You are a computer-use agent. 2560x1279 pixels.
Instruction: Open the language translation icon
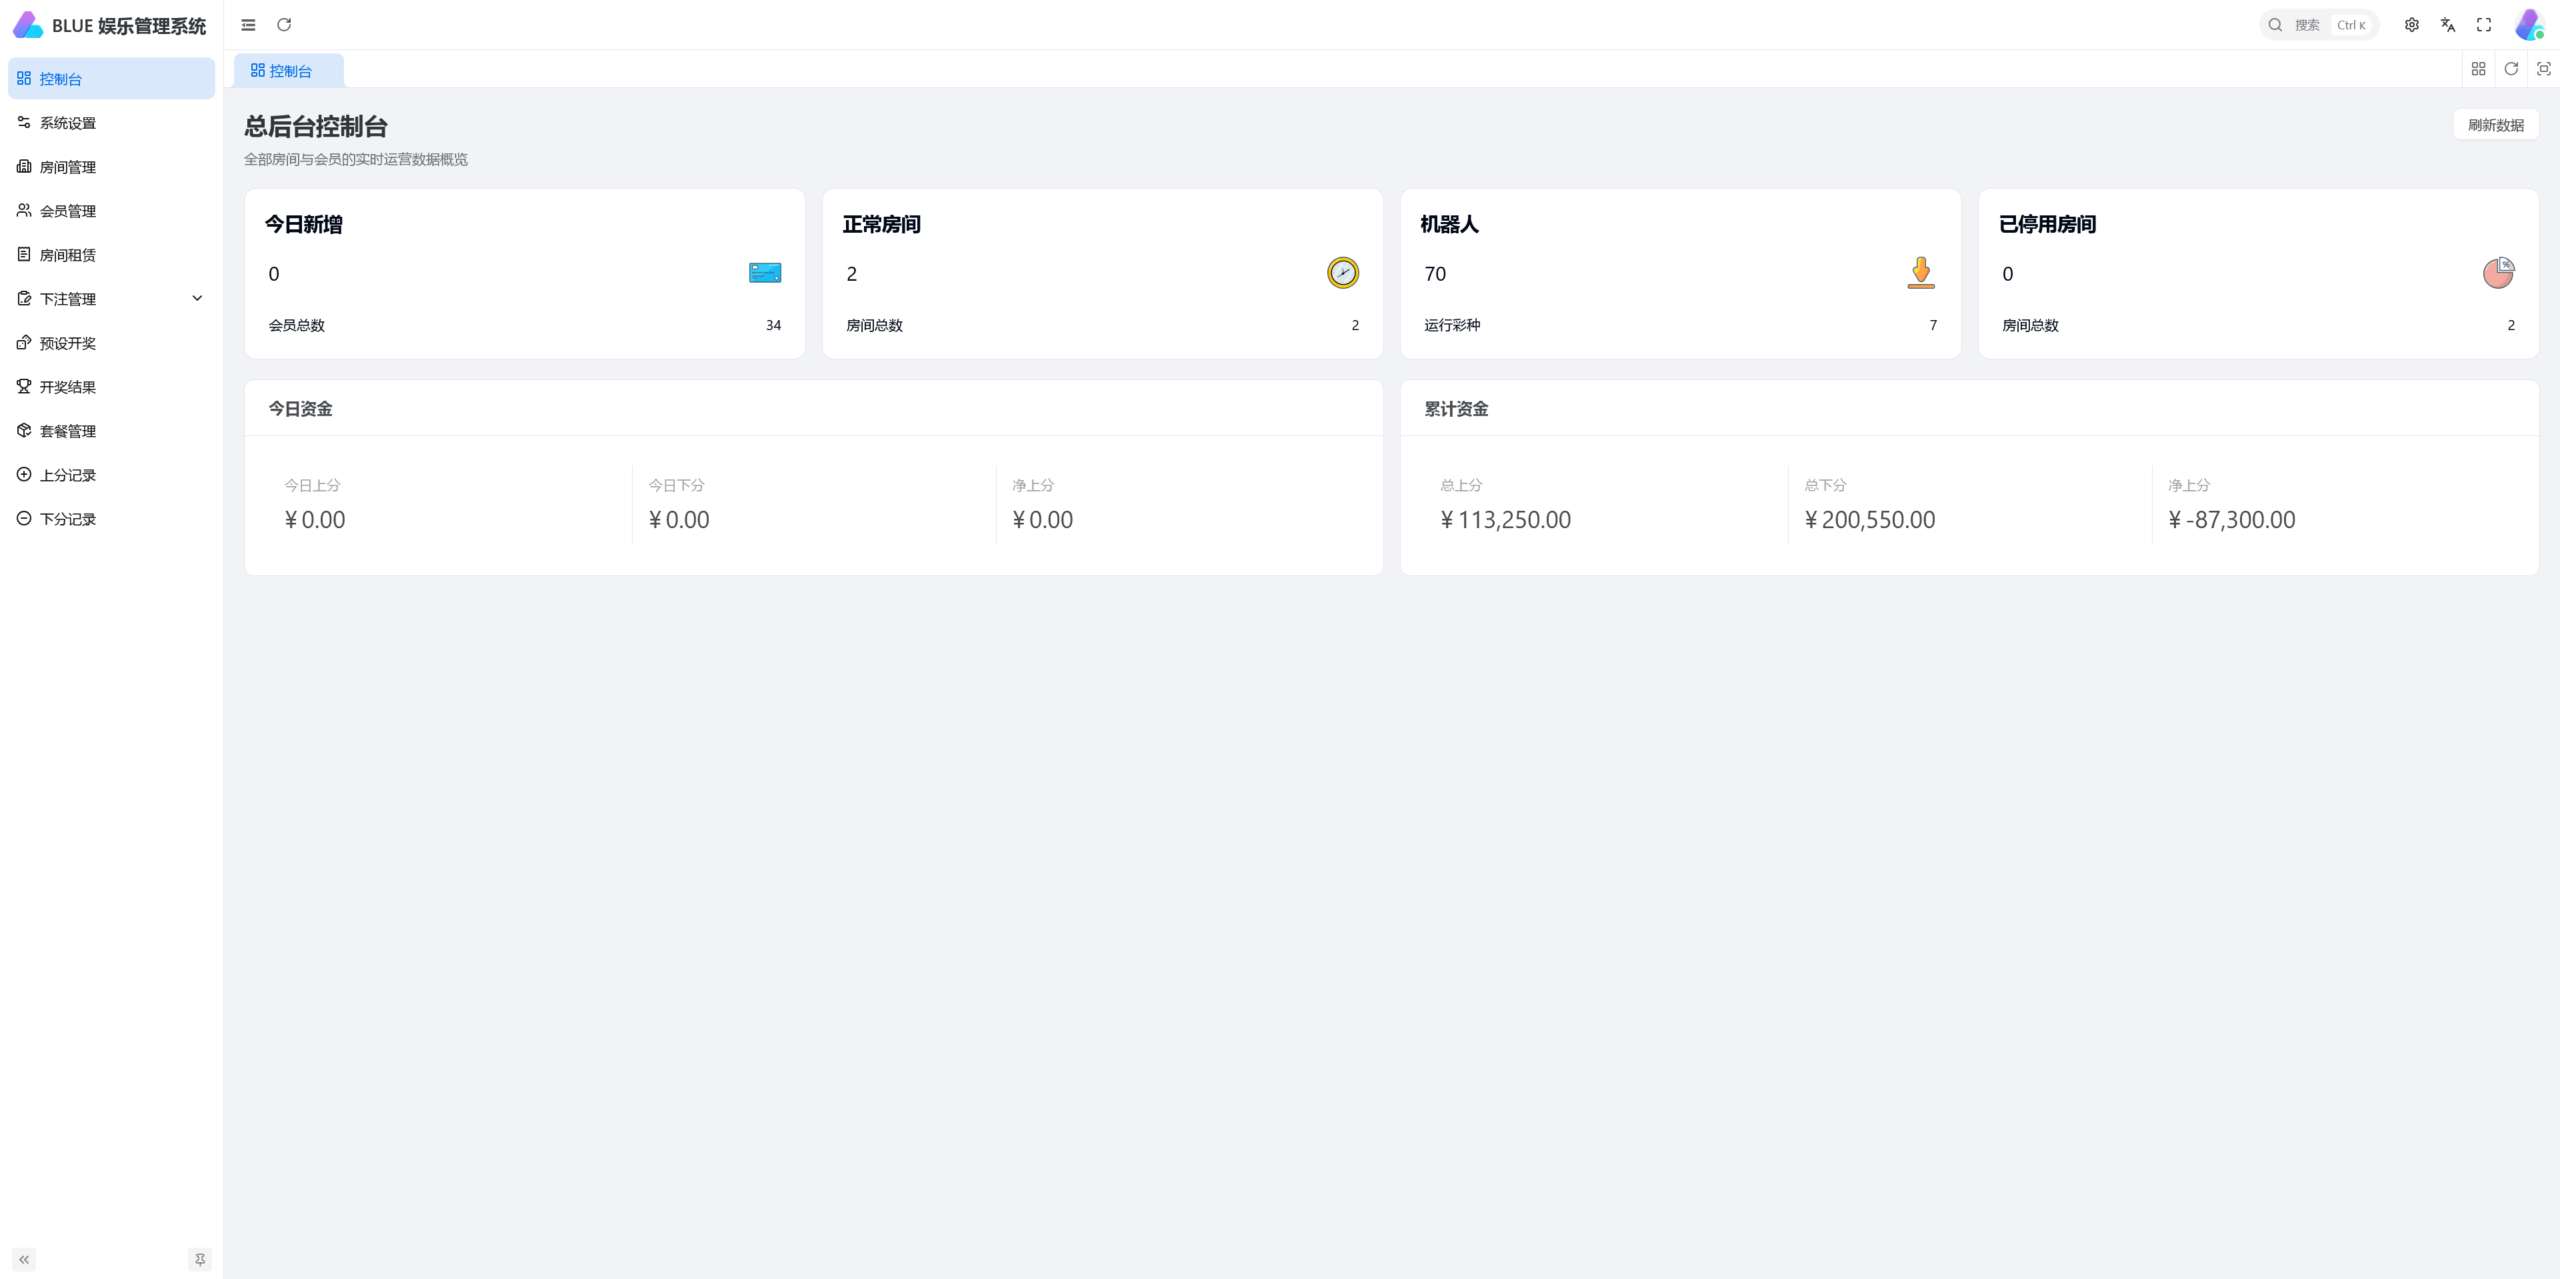pyautogui.click(x=2448, y=25)
